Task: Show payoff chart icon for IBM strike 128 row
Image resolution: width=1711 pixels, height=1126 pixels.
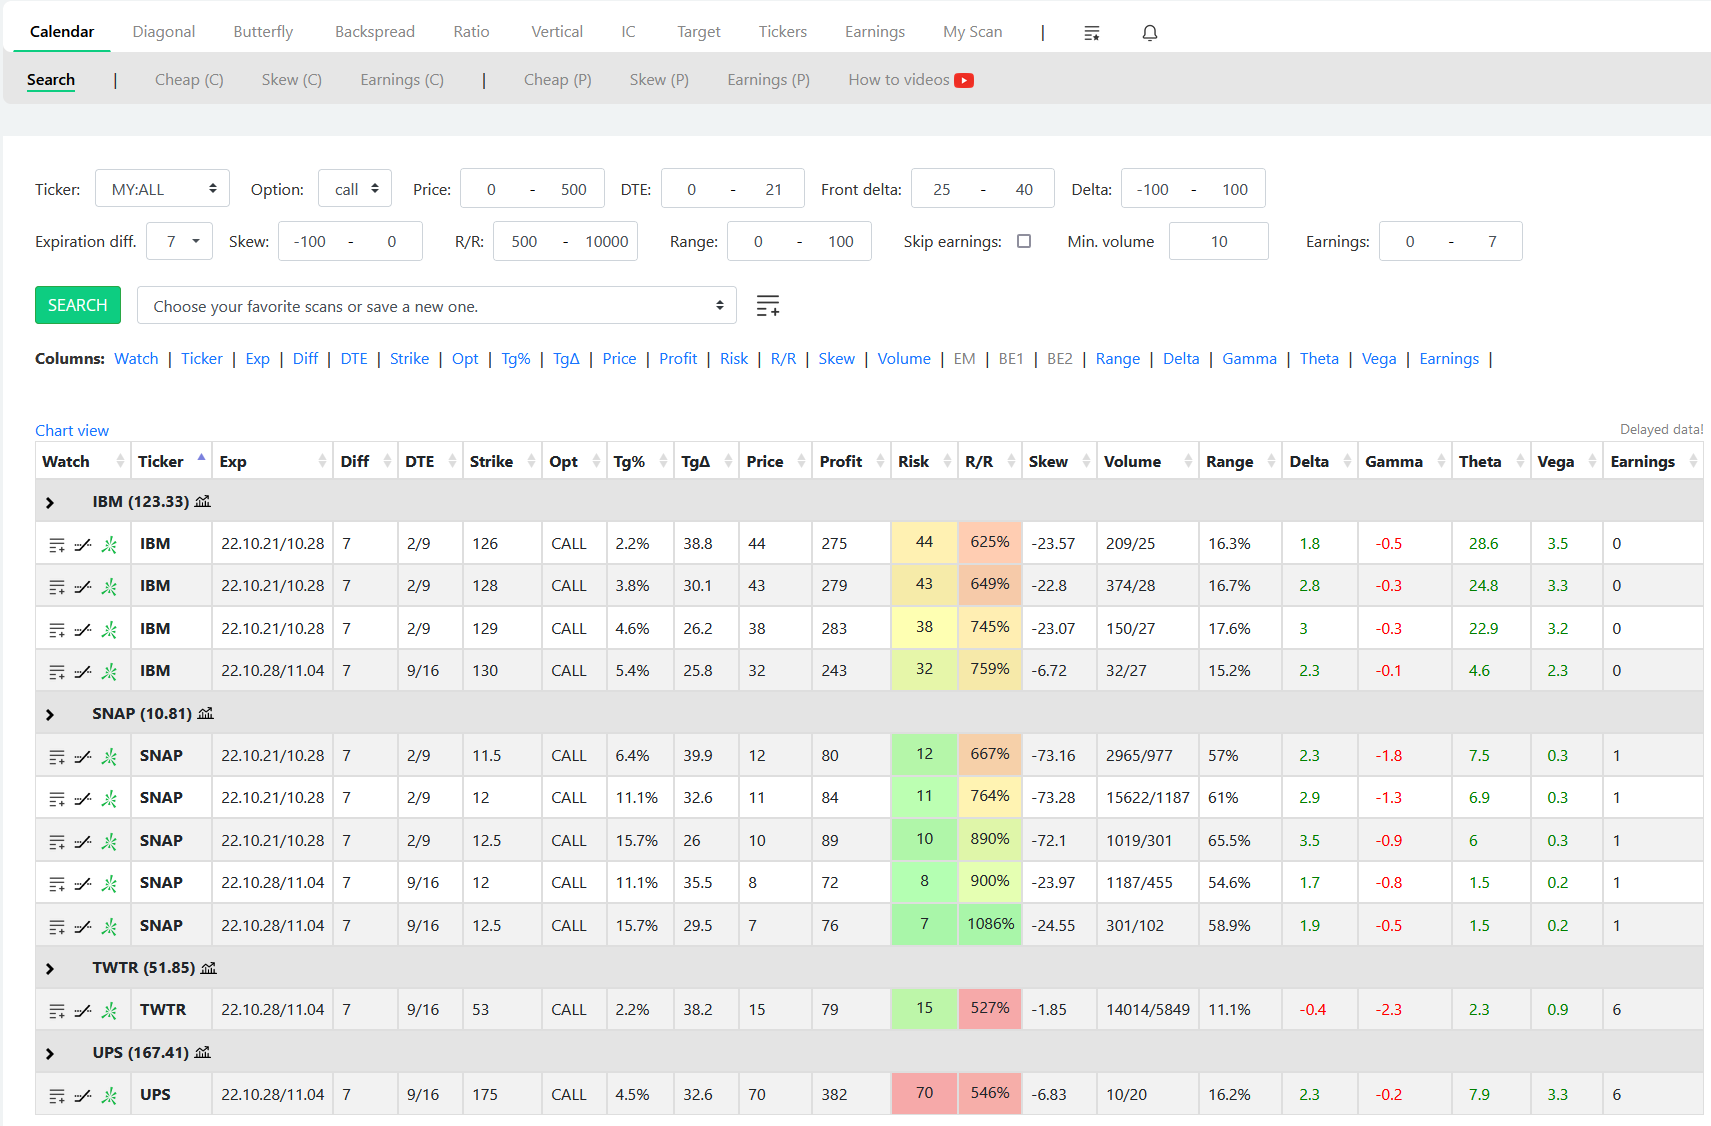Action: tap(83, 587)
